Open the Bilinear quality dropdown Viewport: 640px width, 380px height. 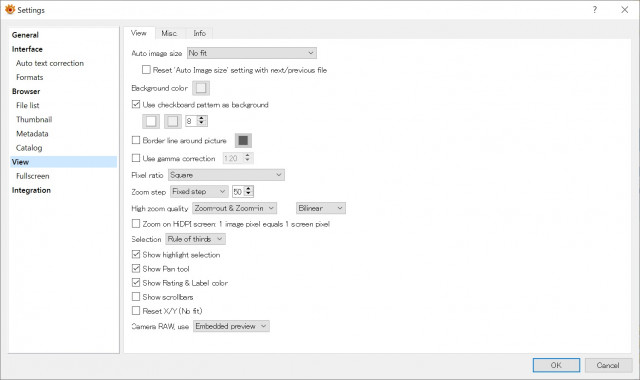pos(321,208)
